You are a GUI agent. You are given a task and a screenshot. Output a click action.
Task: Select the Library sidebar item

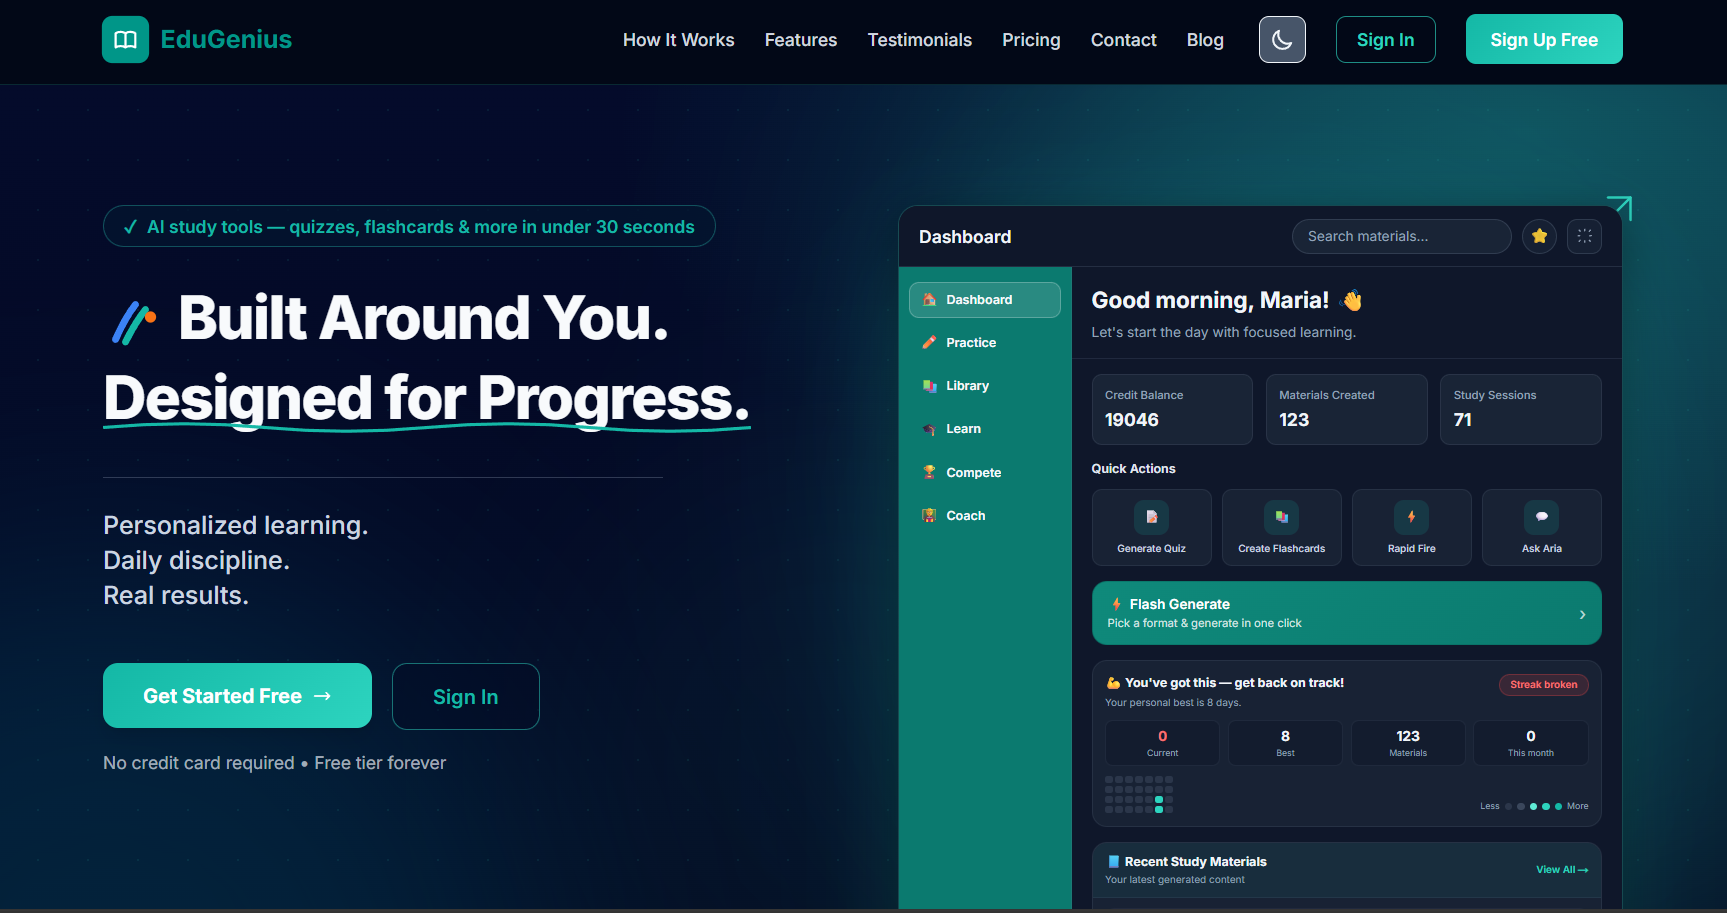(x=984, y=386)
